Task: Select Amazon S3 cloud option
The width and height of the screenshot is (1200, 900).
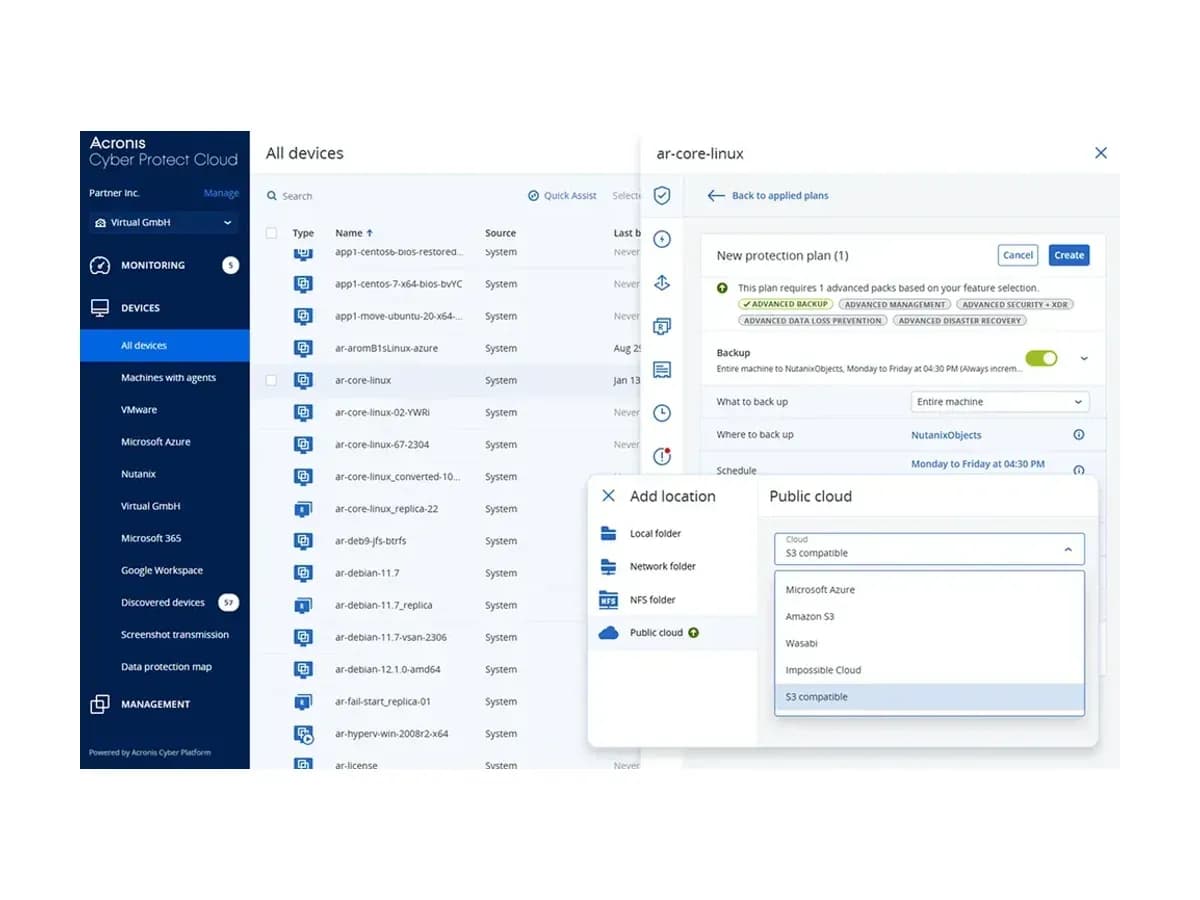Action: point(929,617)
